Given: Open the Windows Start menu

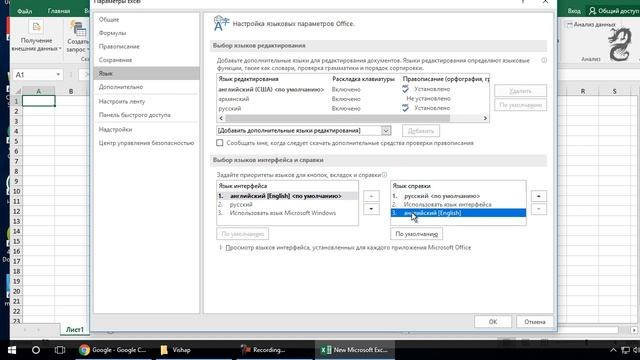Looking at the screenshot, I should (12, 350).
